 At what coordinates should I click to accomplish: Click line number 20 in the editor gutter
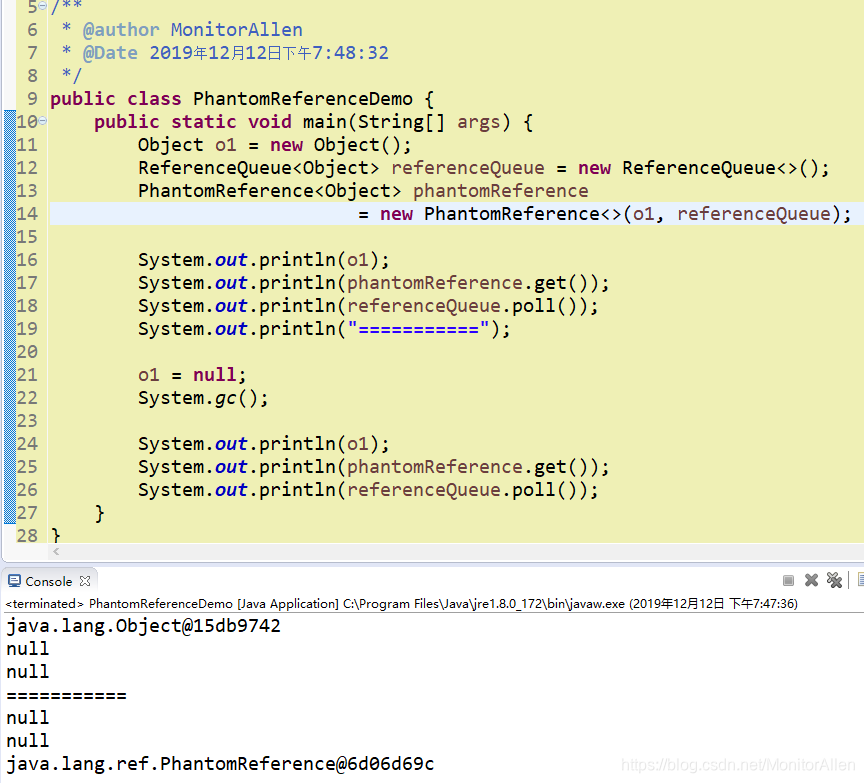coord(27,352)
